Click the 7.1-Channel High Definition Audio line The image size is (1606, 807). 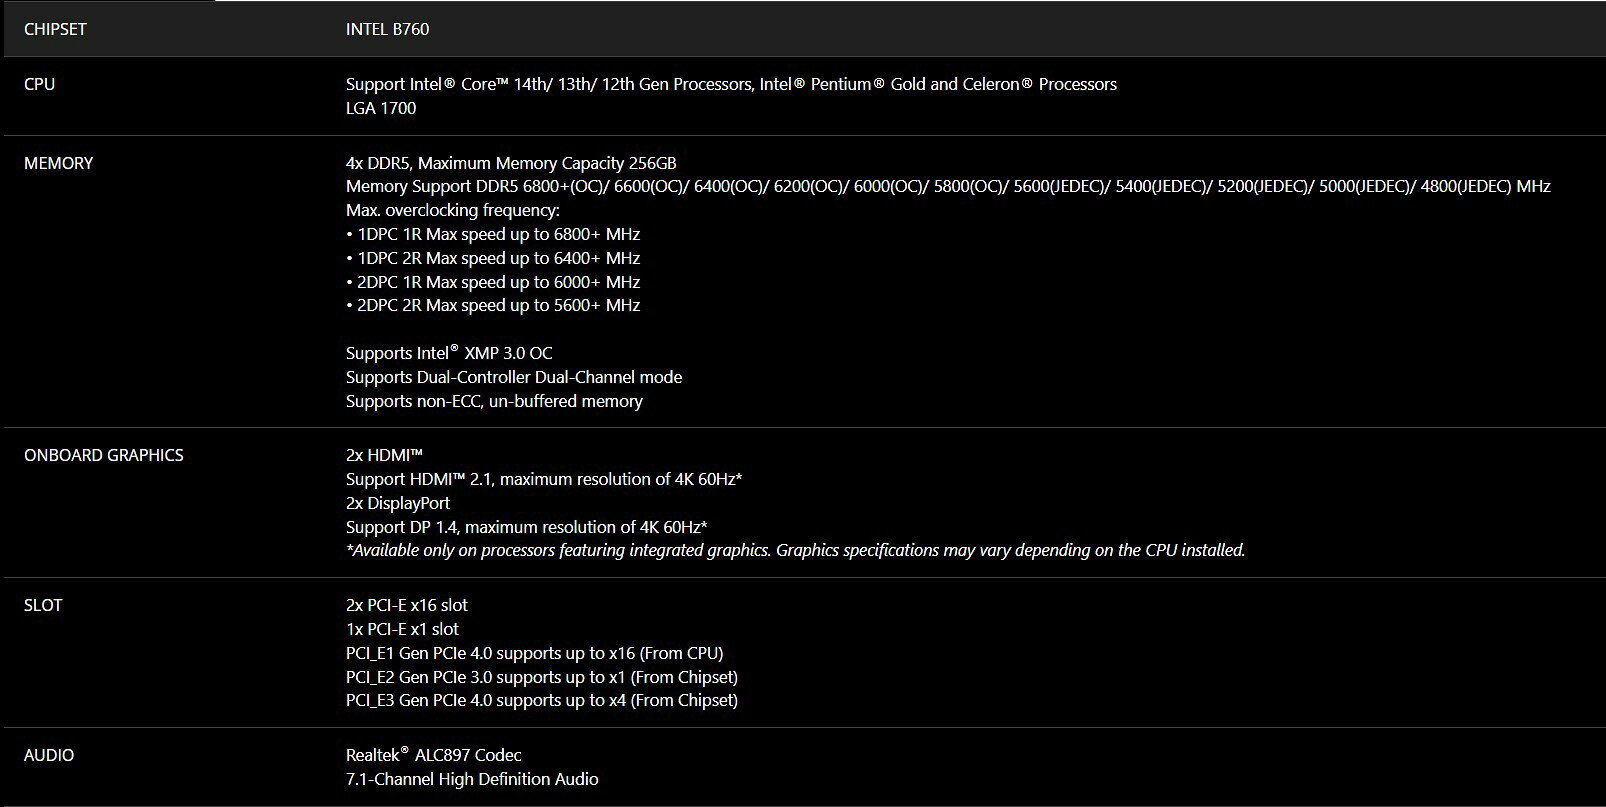tap(472, 779)
